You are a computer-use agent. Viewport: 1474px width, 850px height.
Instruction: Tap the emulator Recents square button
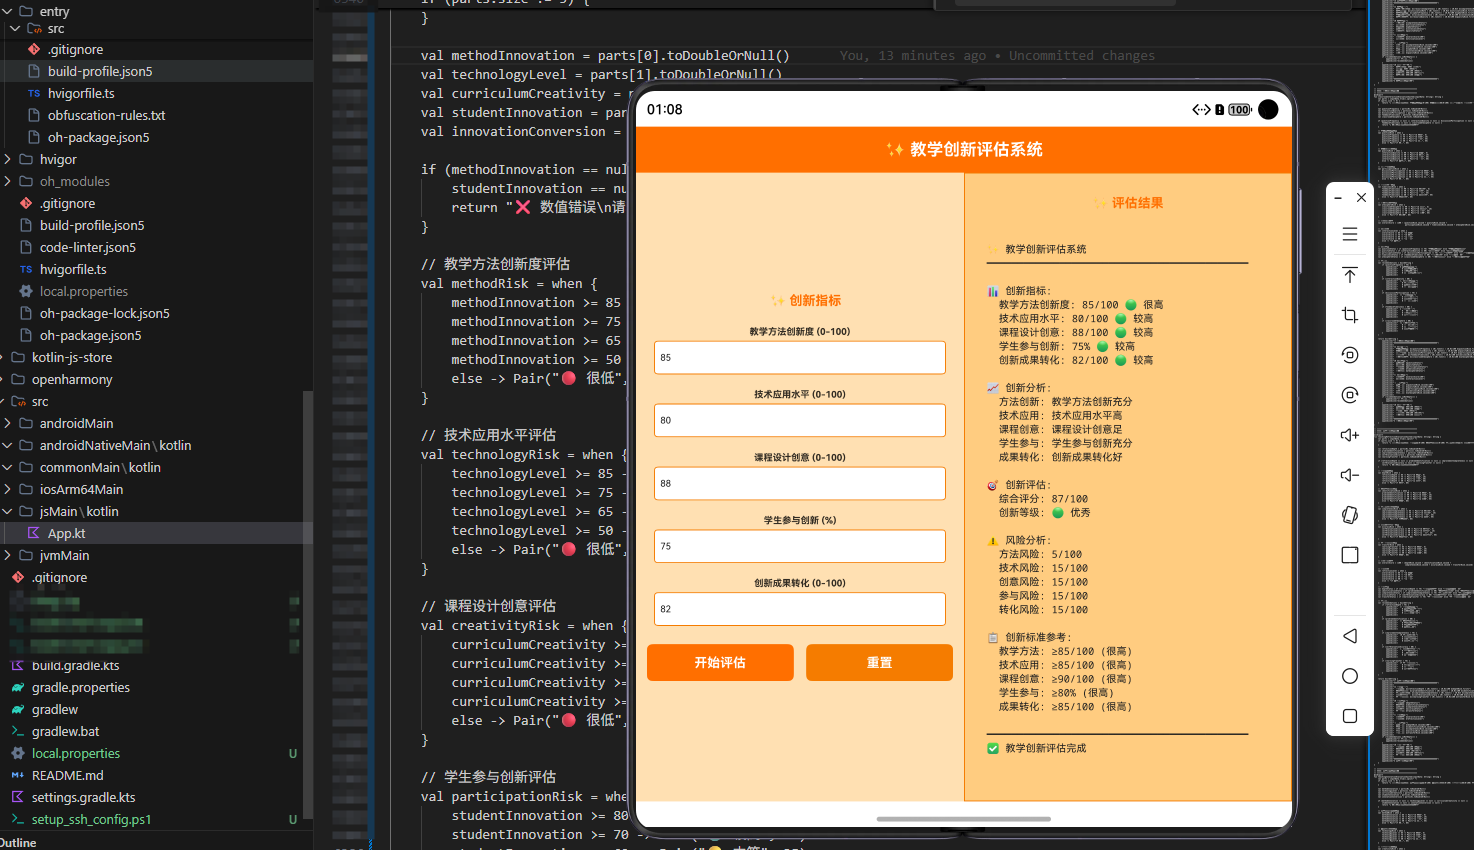click(x=1349, y=716)
